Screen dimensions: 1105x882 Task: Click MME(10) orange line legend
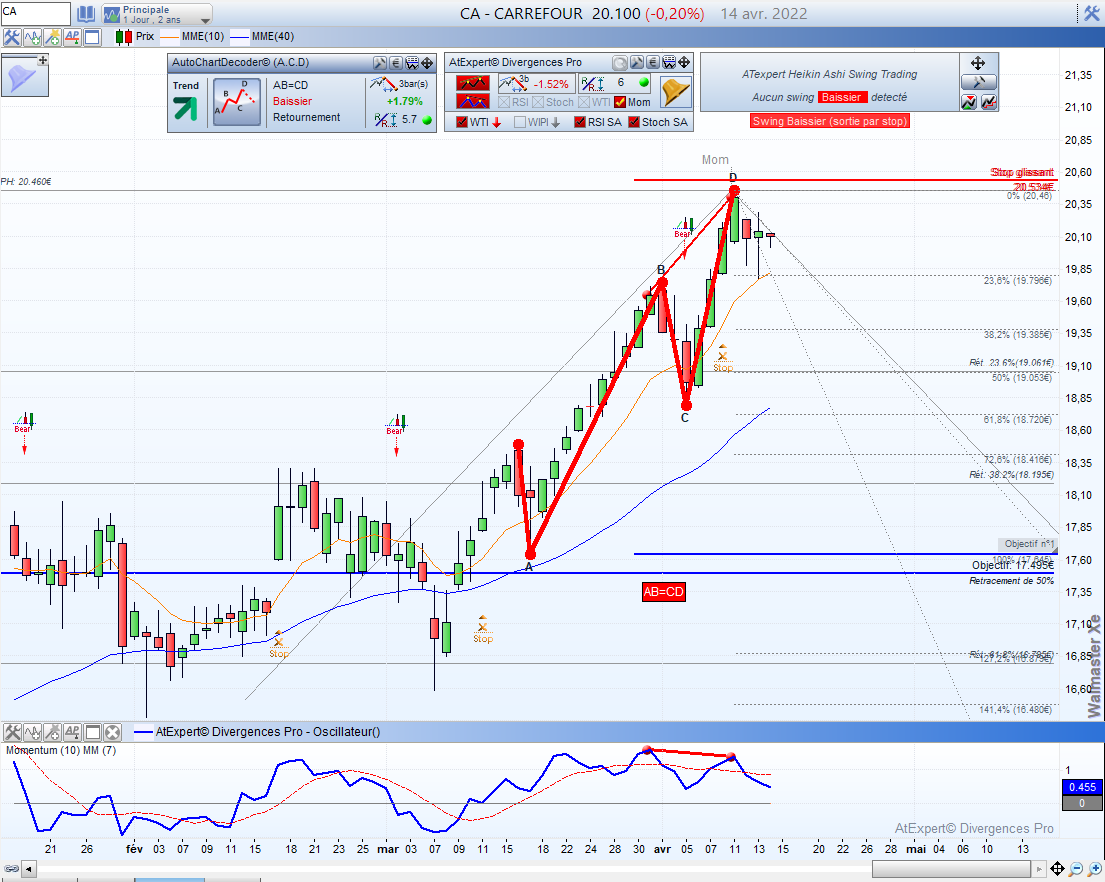[192, 37]
